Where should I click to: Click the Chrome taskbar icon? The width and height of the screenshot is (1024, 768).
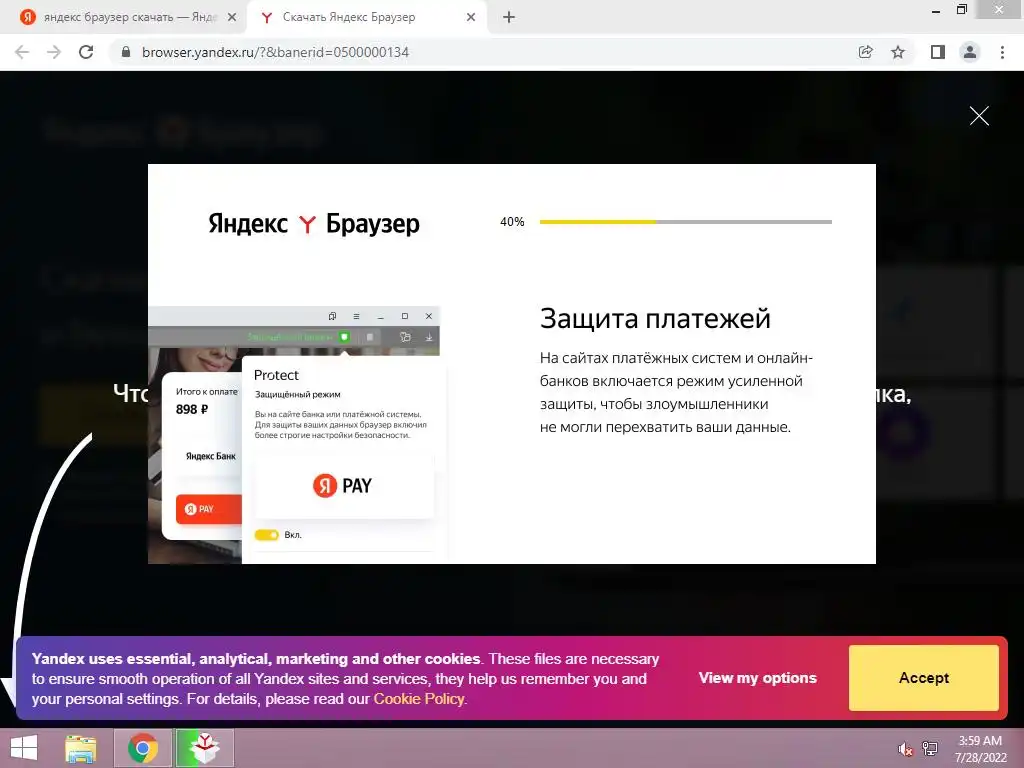coord(143,748)
